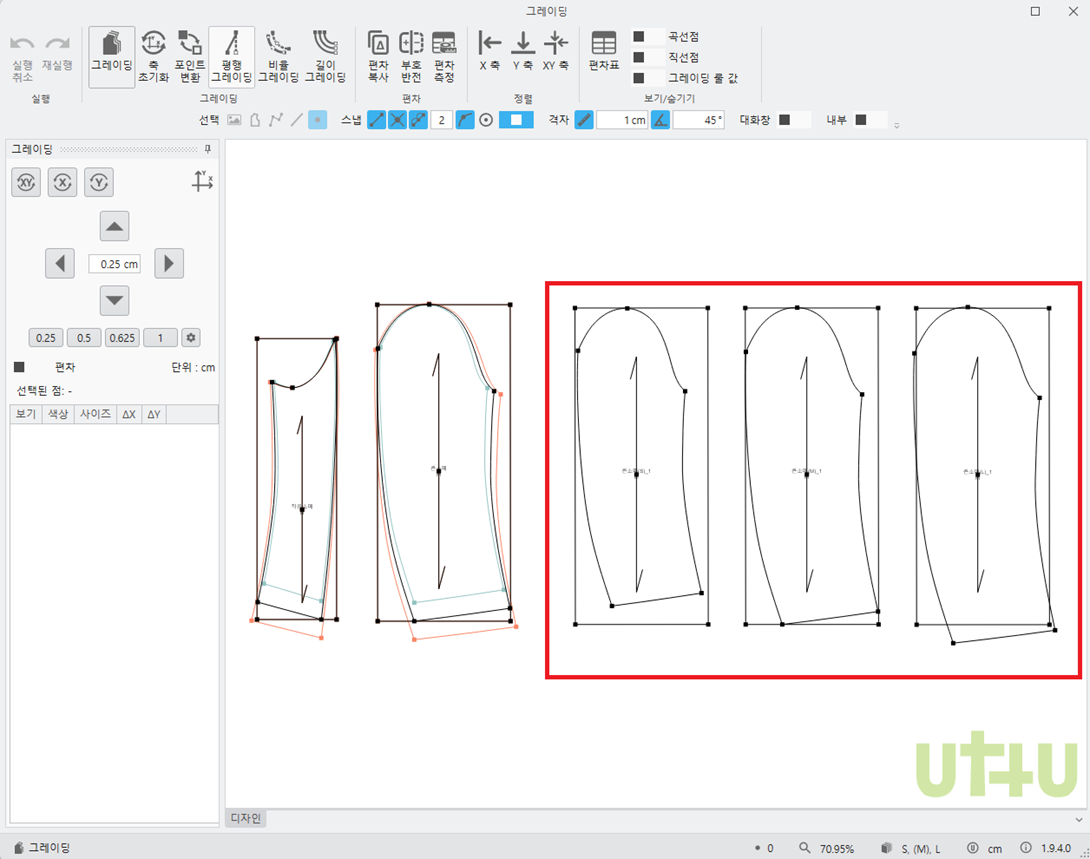The width and height of the screenshot is (1090, 859).
Task: Click the line selection filter icon
Action: (x=296, y=120)
